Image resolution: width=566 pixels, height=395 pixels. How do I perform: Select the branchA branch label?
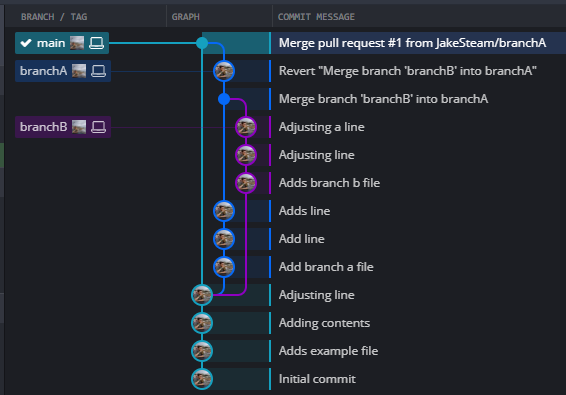[x=63, y=71]
